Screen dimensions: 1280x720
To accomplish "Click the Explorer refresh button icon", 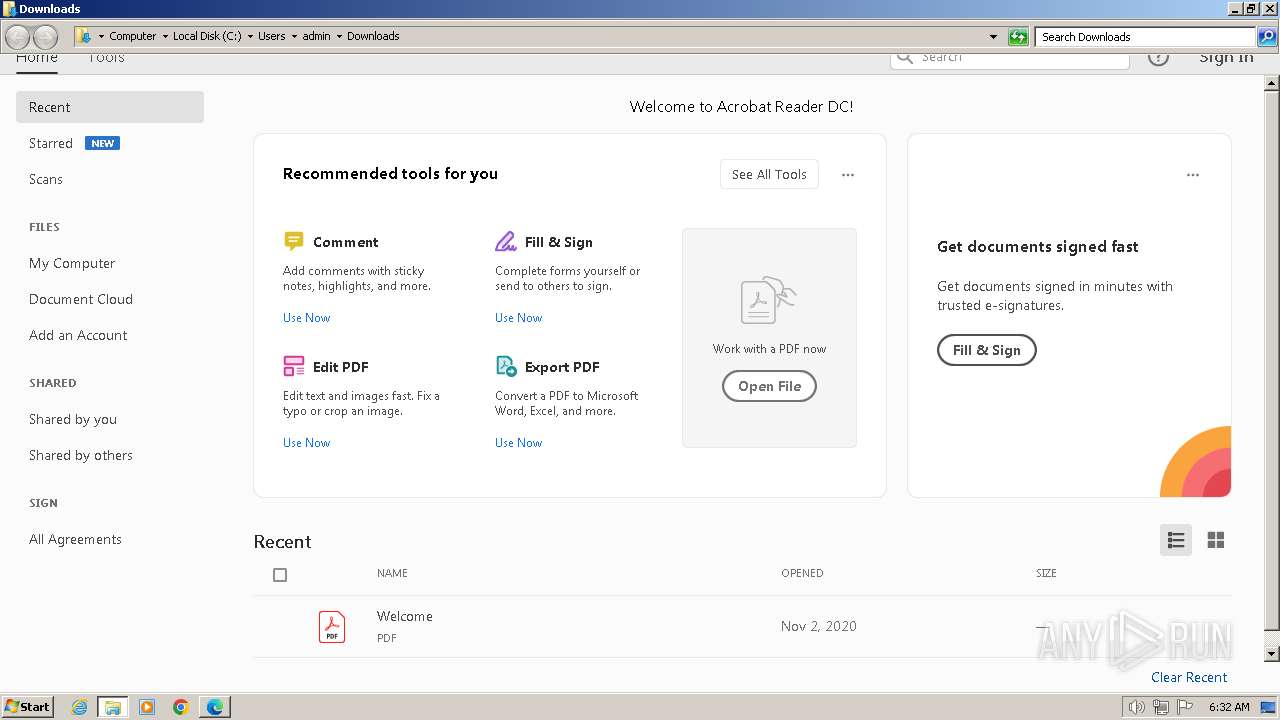I will [x=1018, y=37].
